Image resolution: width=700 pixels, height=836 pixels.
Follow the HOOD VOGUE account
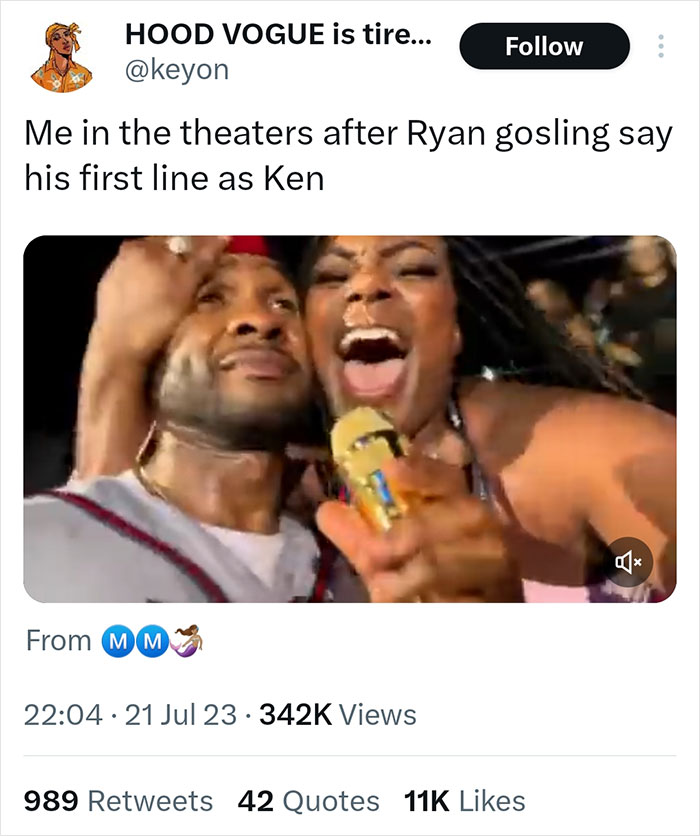pyautogui.click(x=545, y=45)
